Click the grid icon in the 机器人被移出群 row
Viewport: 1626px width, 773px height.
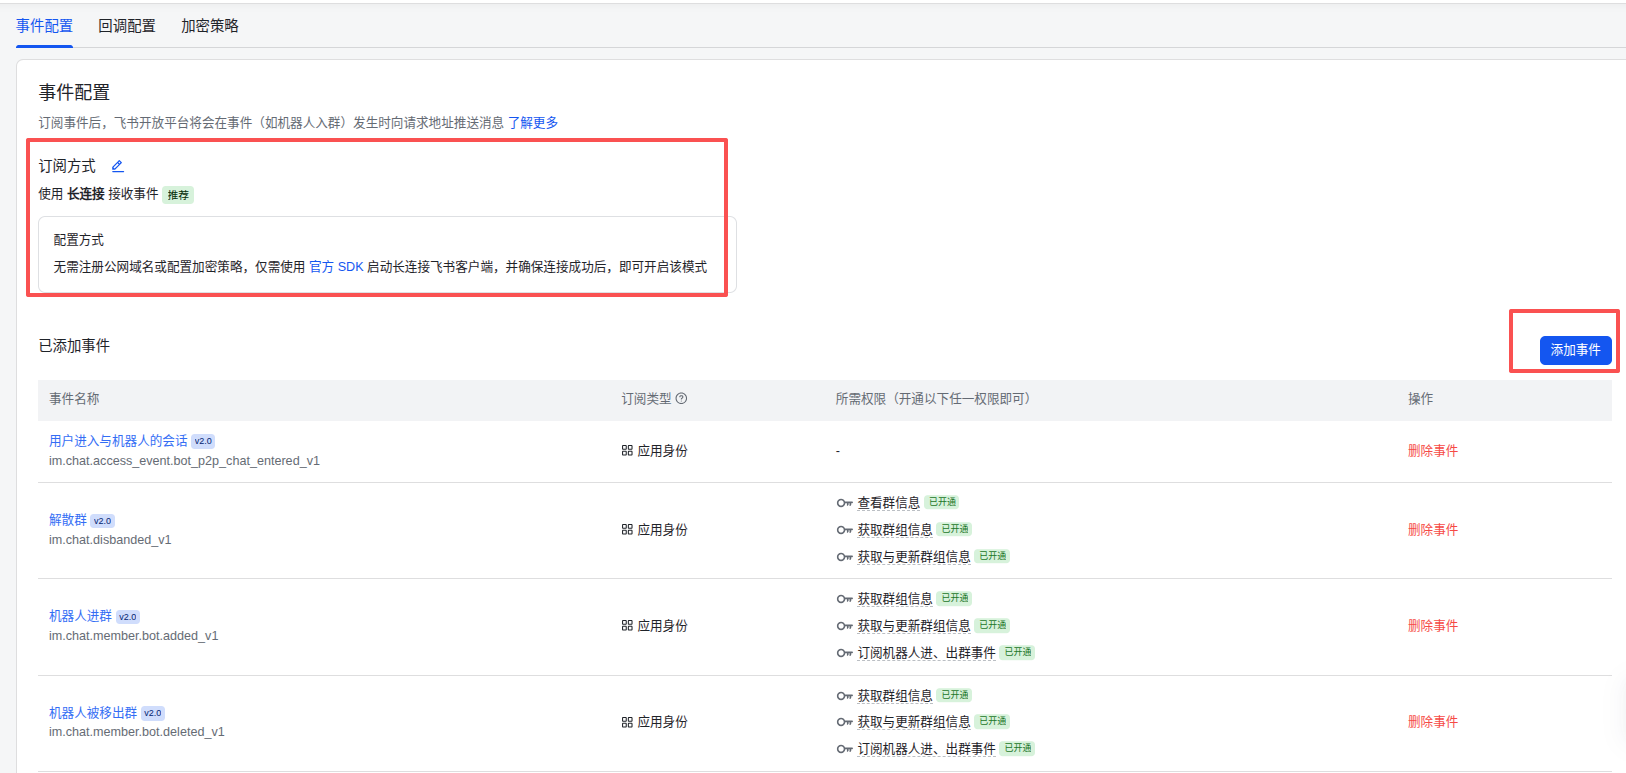[627, 722]
